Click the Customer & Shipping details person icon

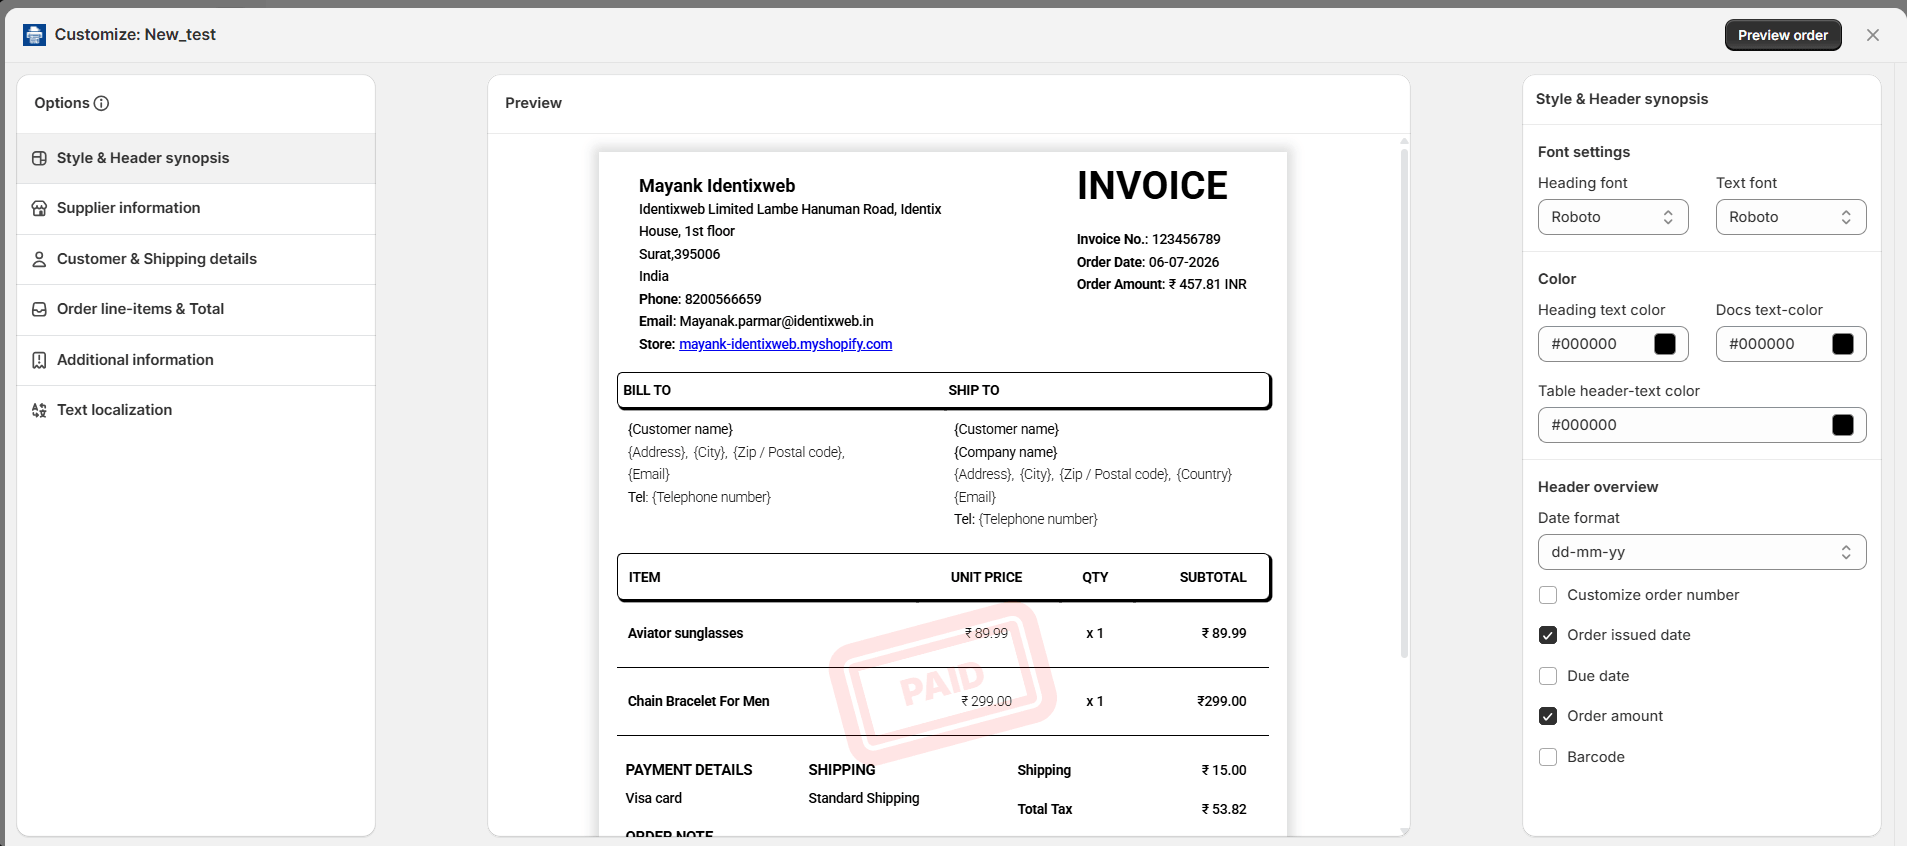click(x=39, y=259)
